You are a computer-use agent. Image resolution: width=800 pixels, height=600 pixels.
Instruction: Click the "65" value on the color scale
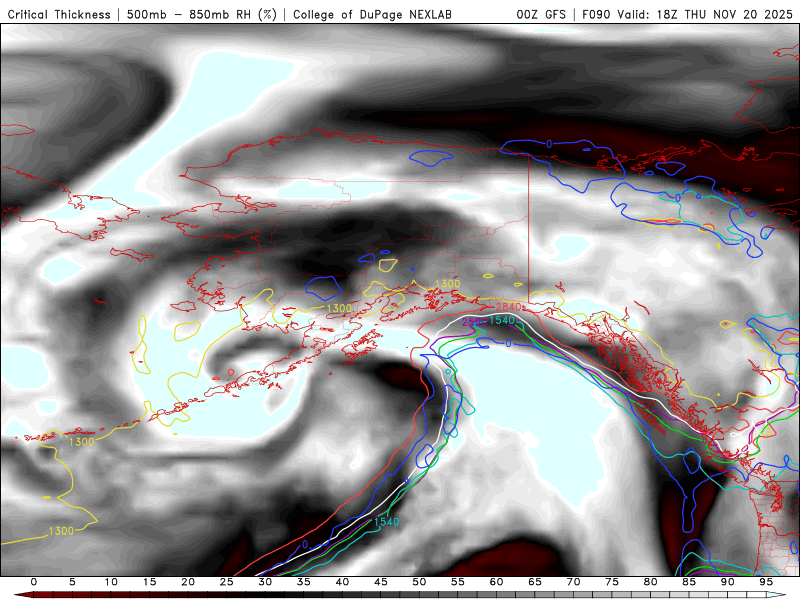coord(535,582)
